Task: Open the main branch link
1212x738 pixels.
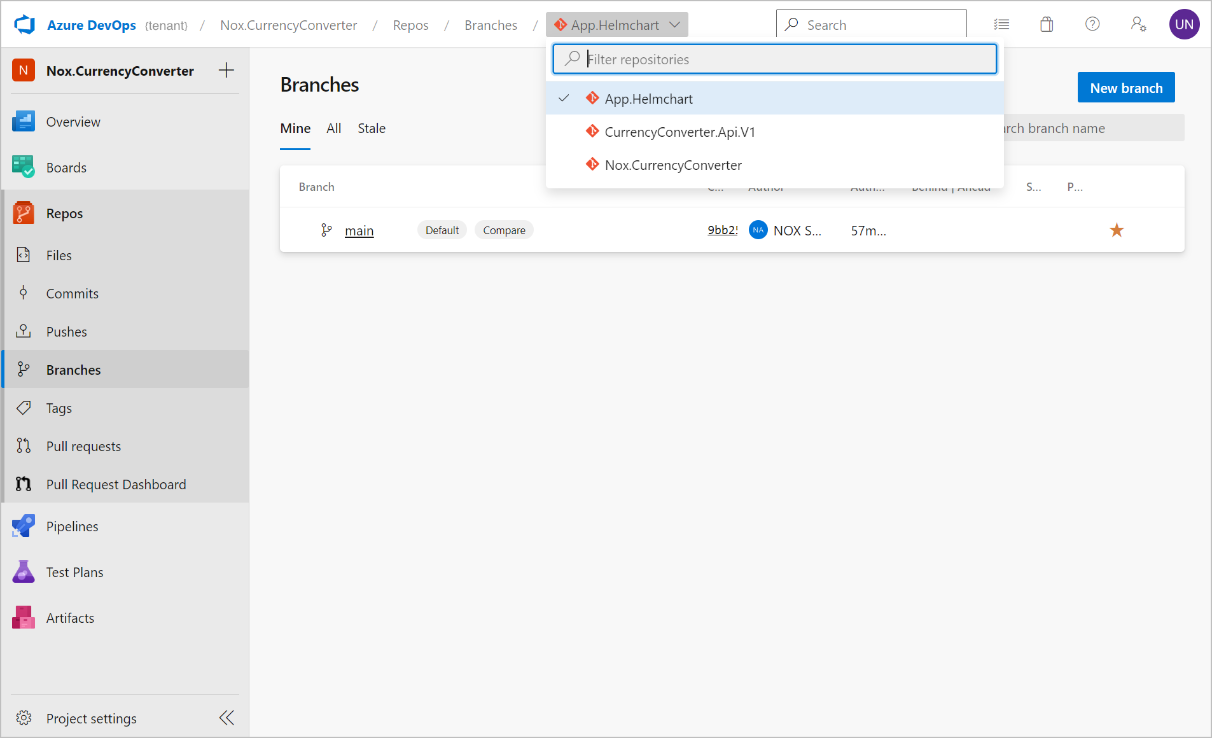Action: coord(359,231)
